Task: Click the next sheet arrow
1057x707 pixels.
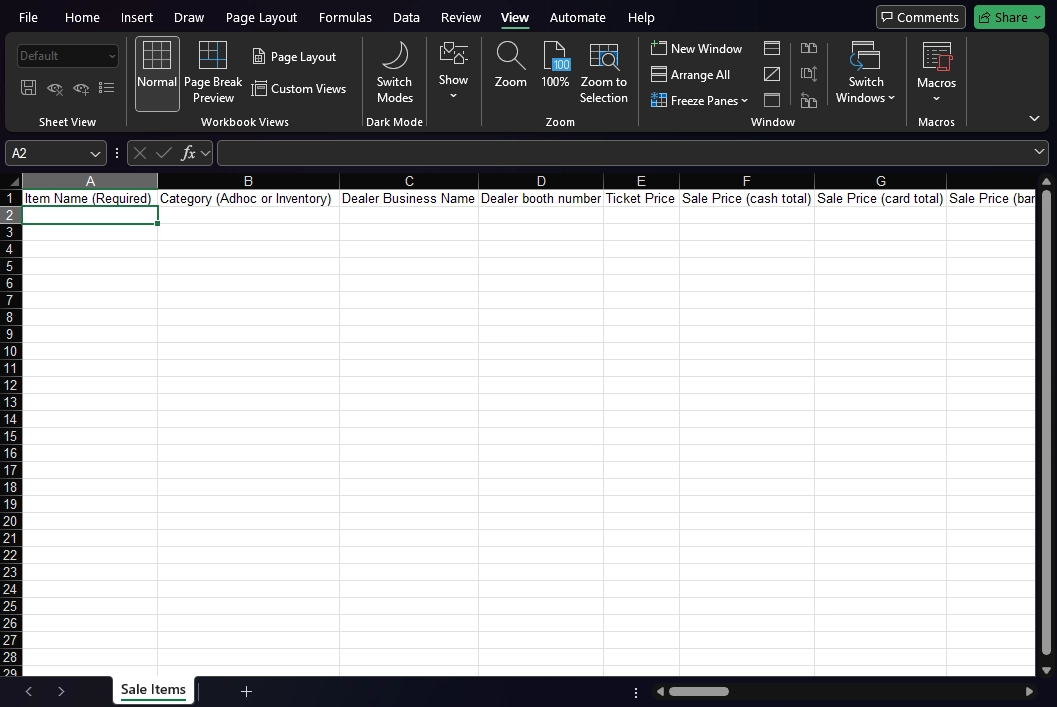Action: pyautogui.click(x=61, y=691)
